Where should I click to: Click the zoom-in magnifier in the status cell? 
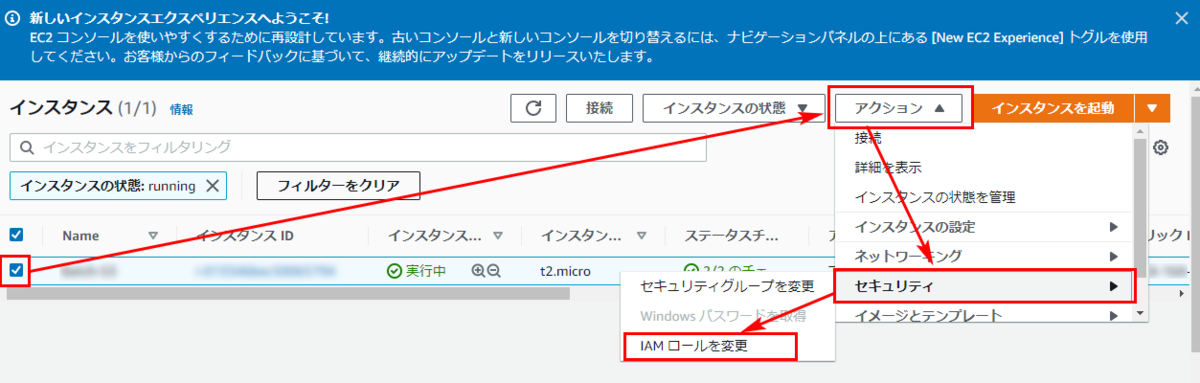click(x=478, y=270)
